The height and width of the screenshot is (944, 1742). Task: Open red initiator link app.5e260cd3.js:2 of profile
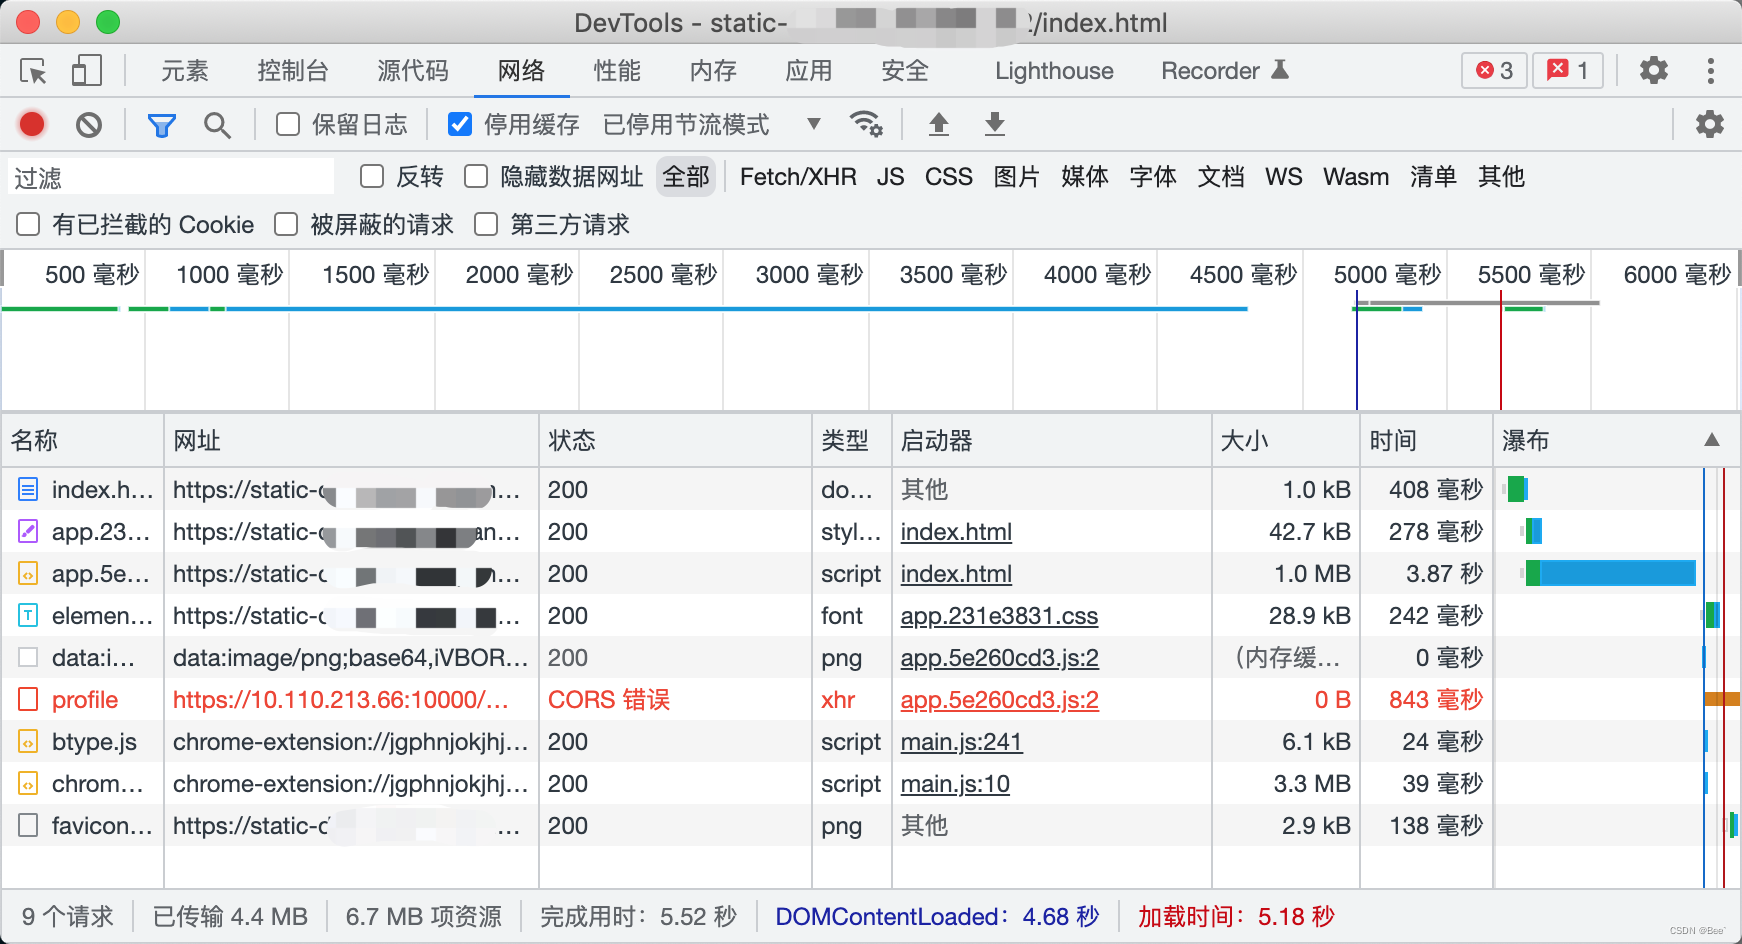(999, 700)
